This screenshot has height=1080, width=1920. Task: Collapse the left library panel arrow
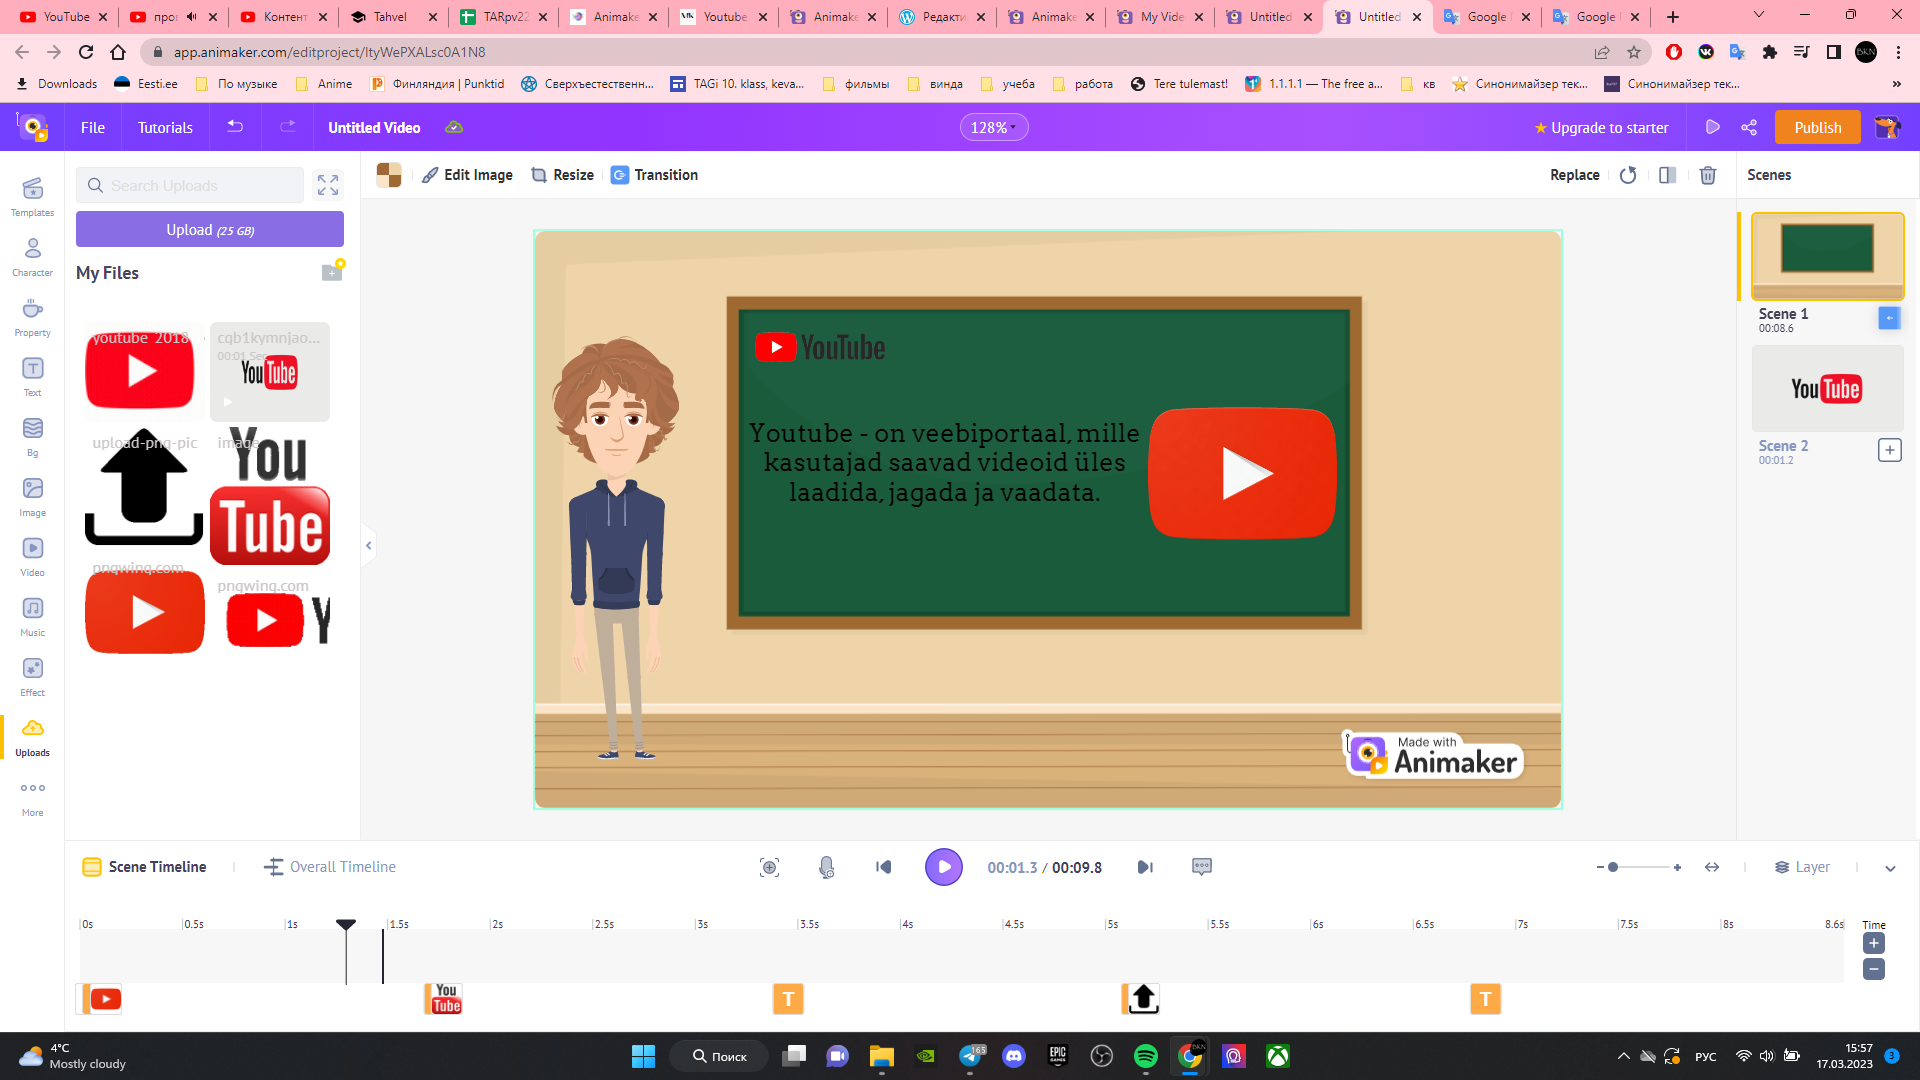tap(368, 545)
